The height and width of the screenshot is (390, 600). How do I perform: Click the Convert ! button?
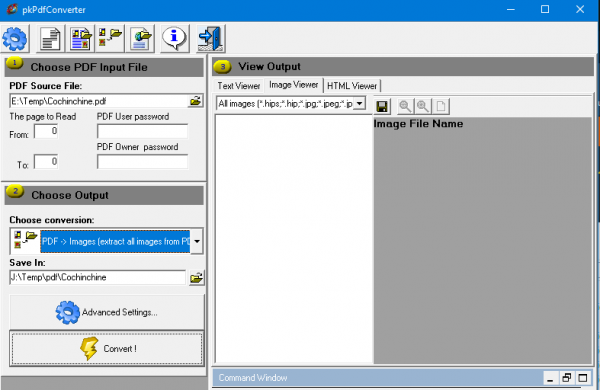pyautogui.click(x=107, y=349)
